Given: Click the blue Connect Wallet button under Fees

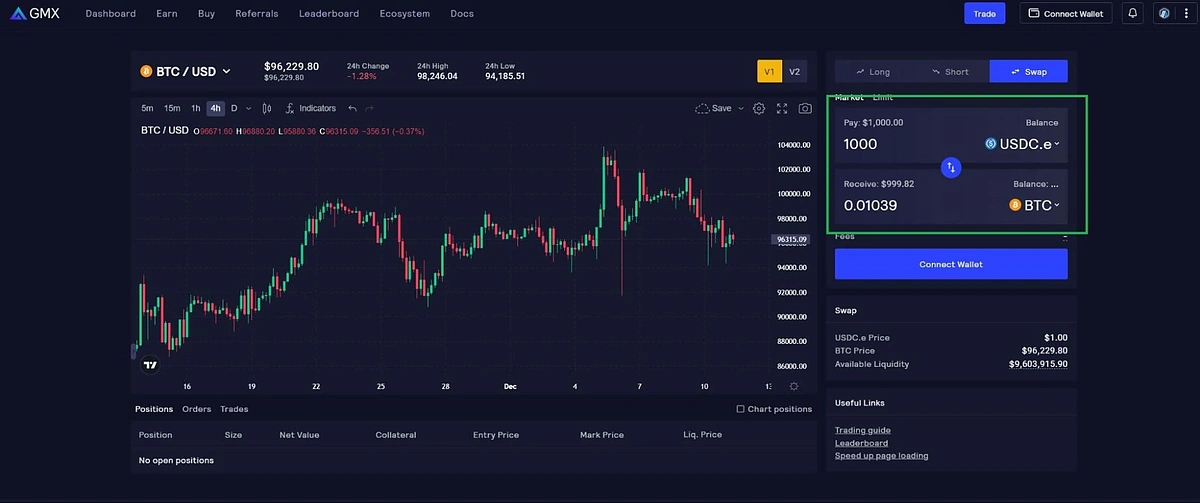Looking at the screenshot, I should click(951, 264).
